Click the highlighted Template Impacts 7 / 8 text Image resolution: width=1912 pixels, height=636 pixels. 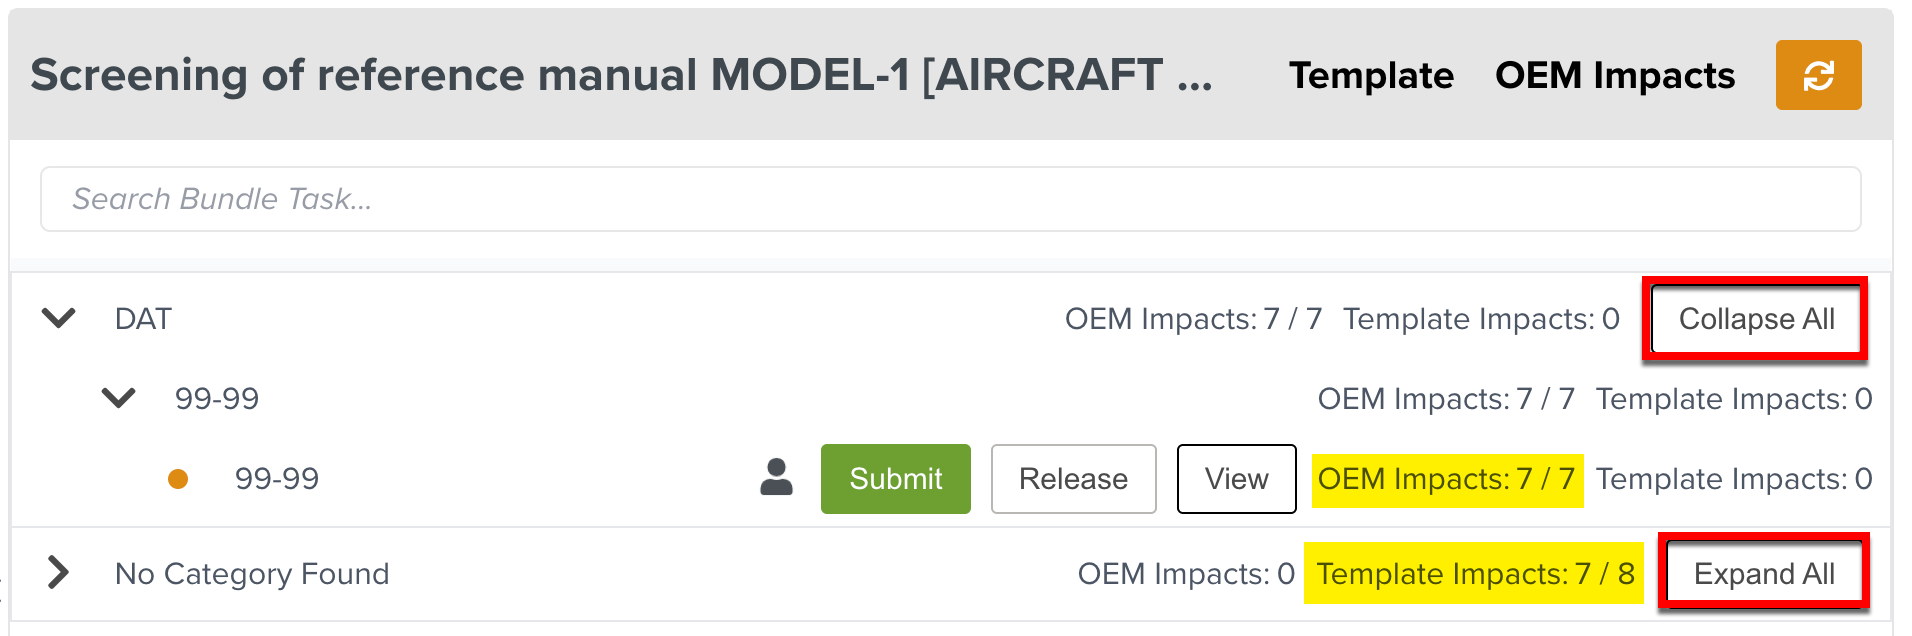(x=1474, y=574)
